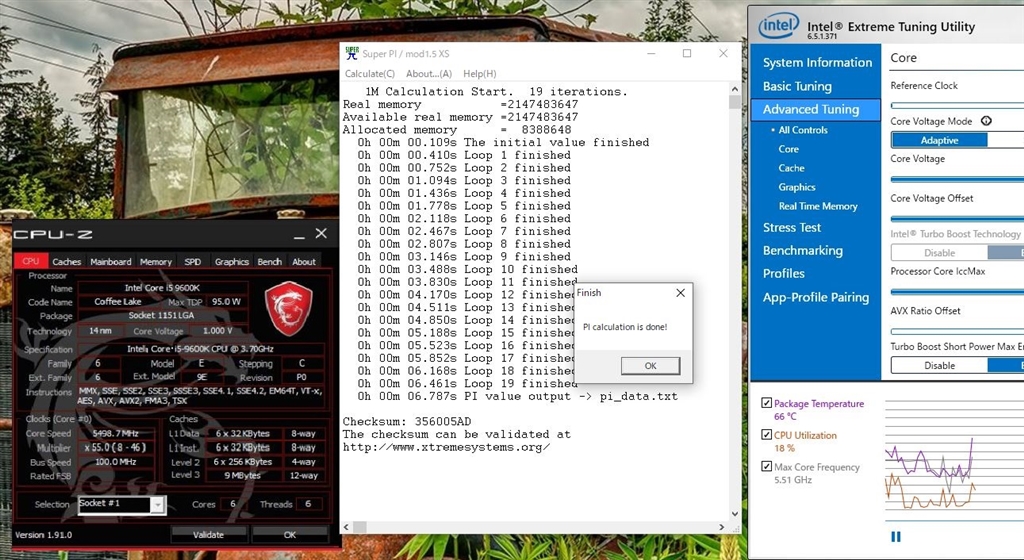Open System Information in Intel XTU

(817, 63)
